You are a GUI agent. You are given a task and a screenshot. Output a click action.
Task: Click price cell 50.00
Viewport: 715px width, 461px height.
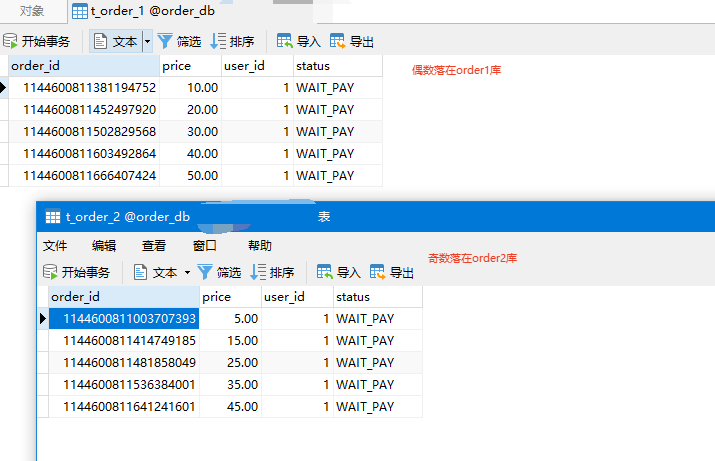[x=191, y=176]
